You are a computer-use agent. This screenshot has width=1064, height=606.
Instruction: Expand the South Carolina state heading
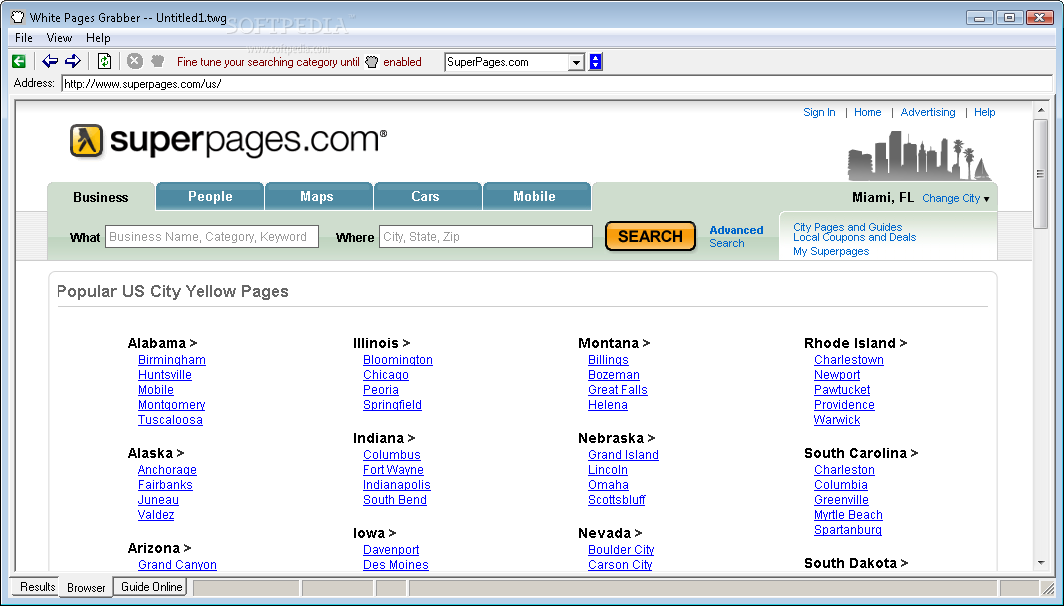861,453
